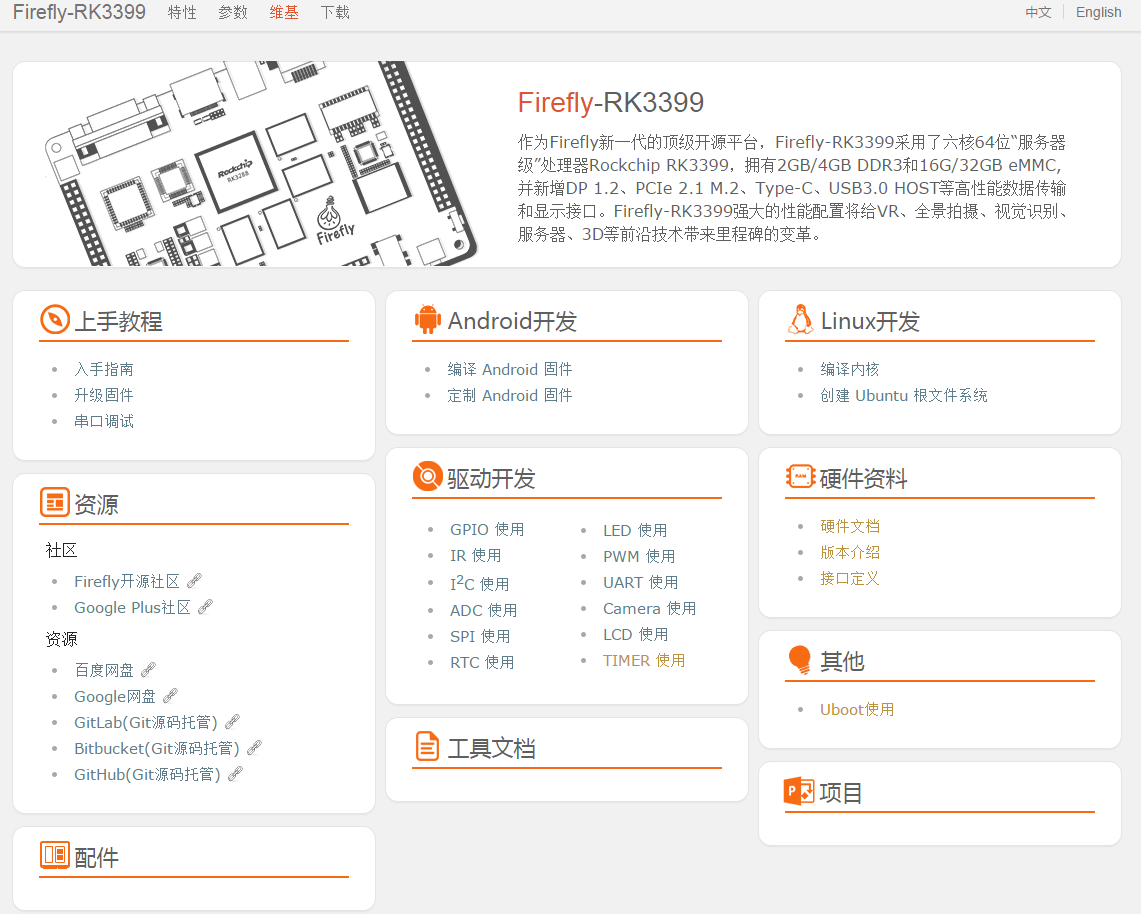Open the Uboot使用 link
Screen dimensions: 1141x914
(857, 710)
